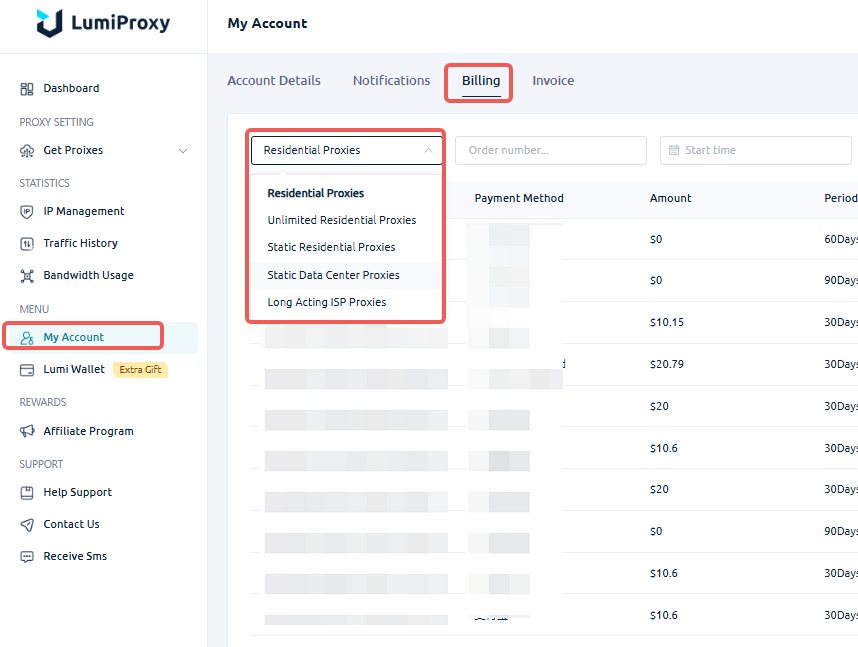This screenshot has width=858, height=647.
Task: Open Help Support page
Action: [78, 492]
